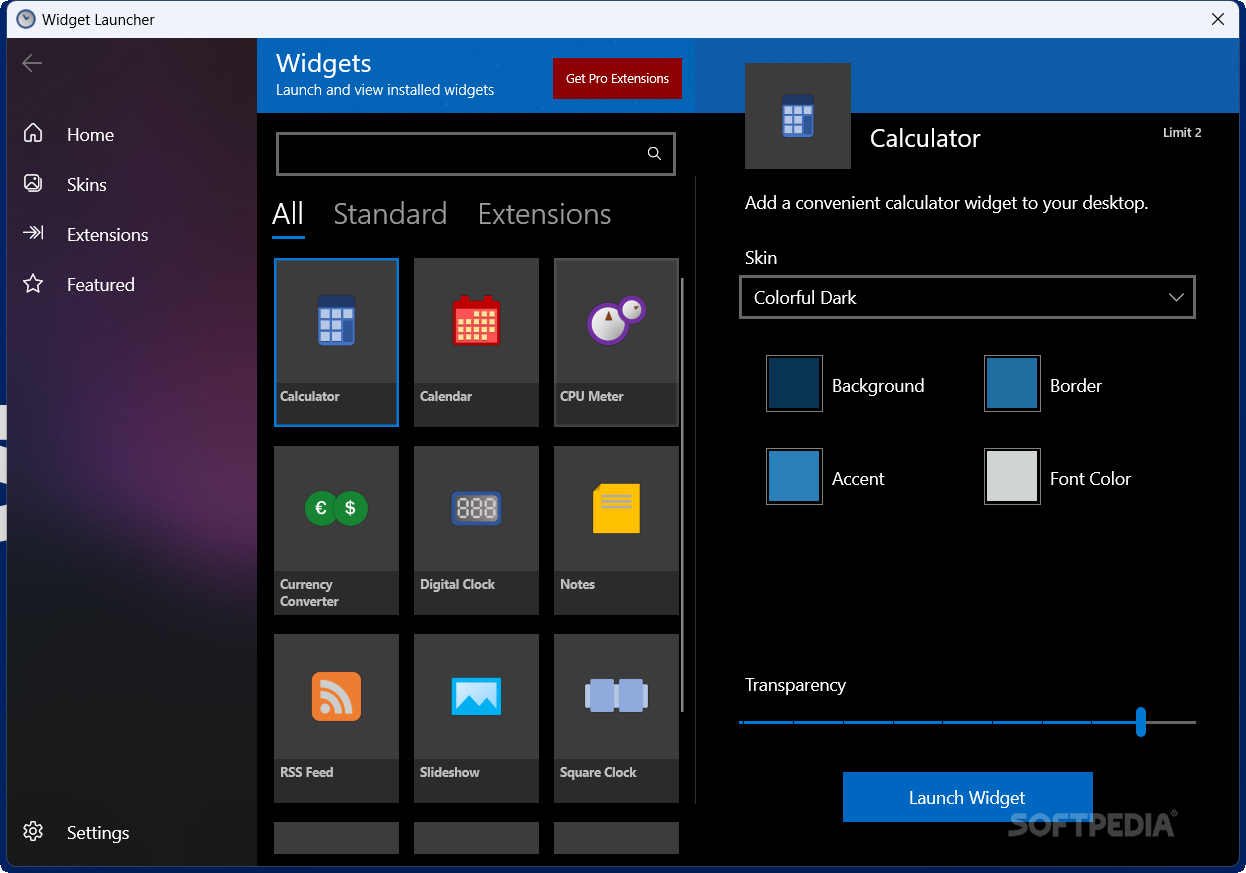Click the Extensions arrow icon

pyautogui.click(x=33, y=233)
